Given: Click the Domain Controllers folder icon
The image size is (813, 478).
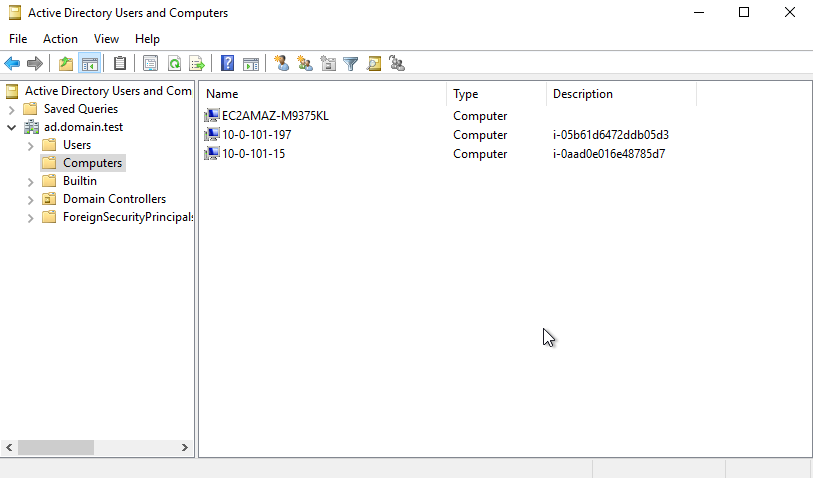Looking at the screenshot, I should 49,199.
